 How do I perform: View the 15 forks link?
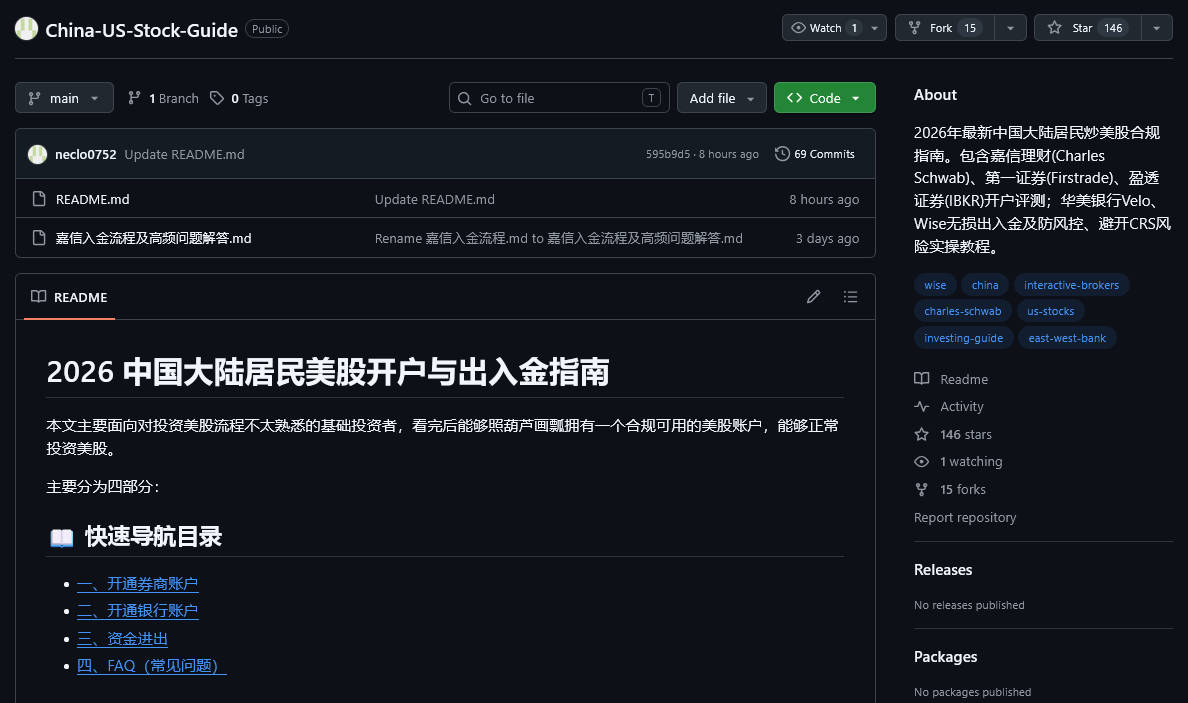pos(950,489)
